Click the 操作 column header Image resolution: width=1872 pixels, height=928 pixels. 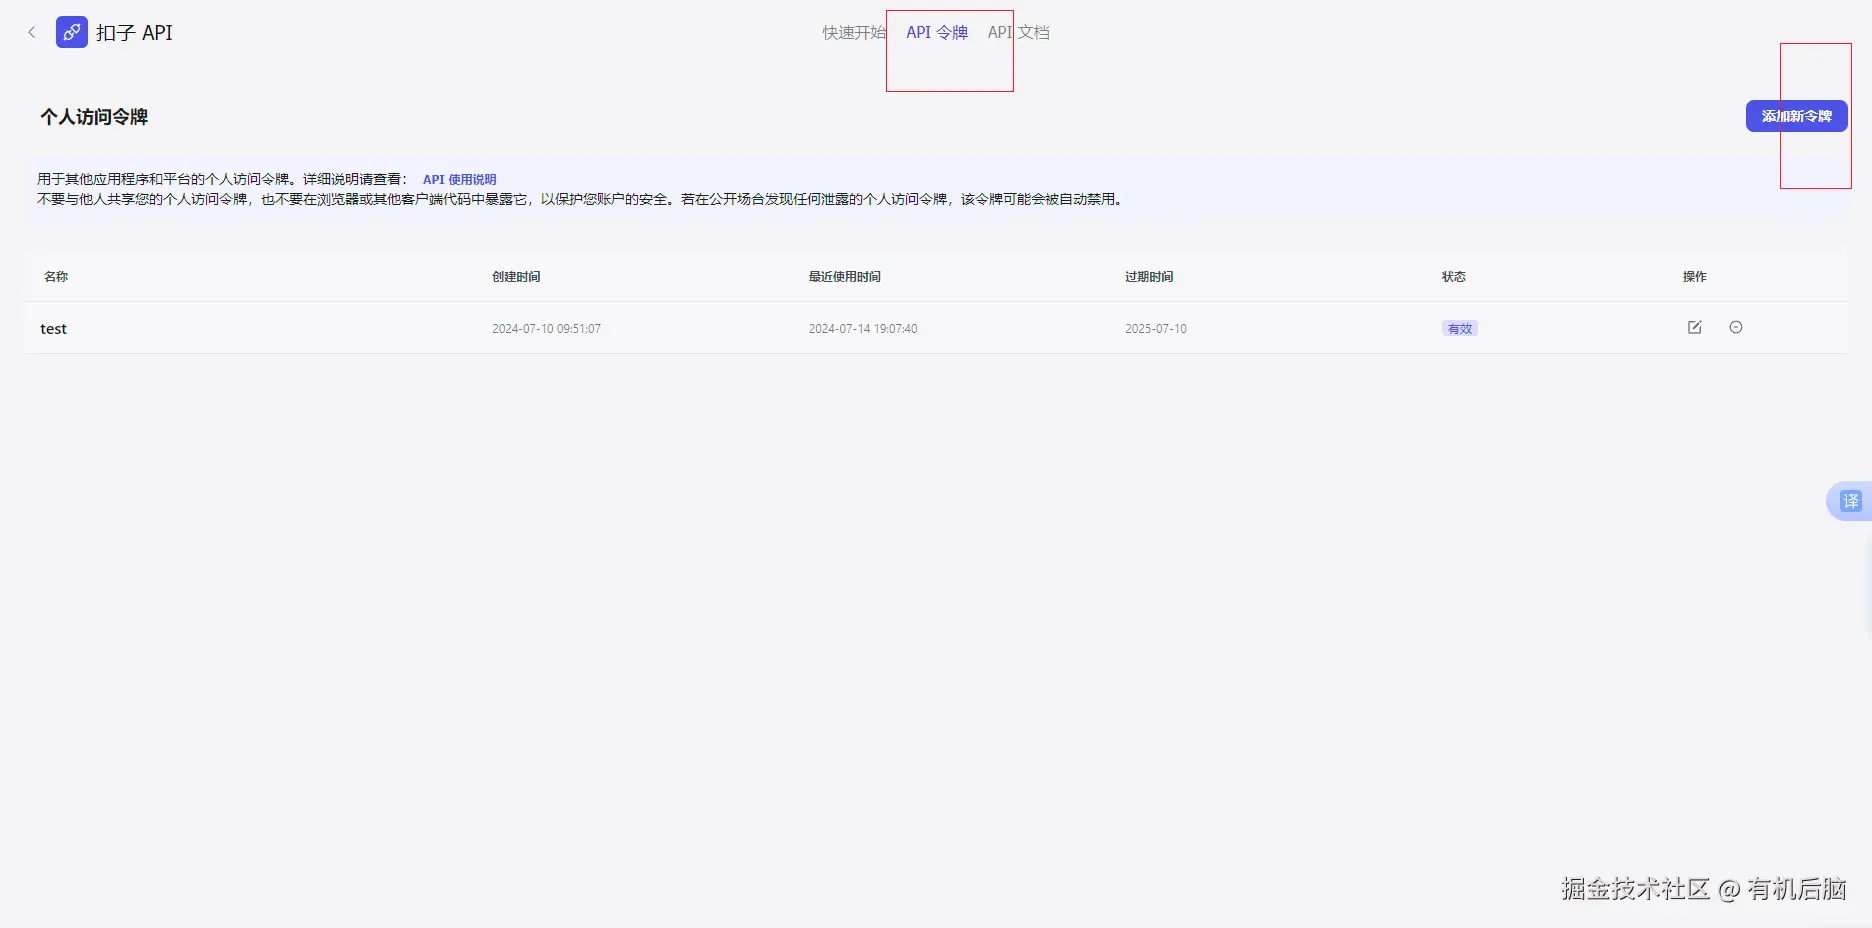(1695, 277)
